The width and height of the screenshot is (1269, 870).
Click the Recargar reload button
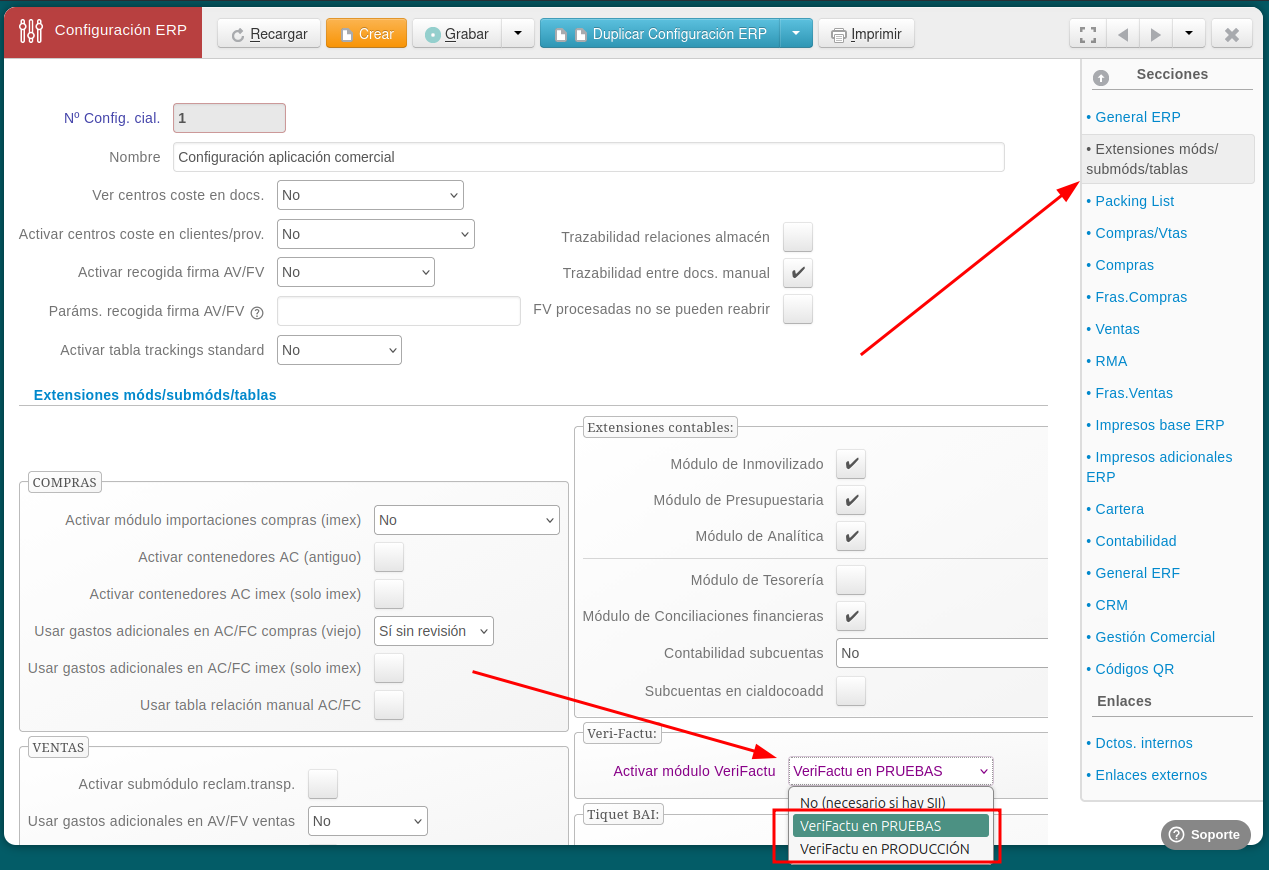pyautogui.click(x=269, y=34)
